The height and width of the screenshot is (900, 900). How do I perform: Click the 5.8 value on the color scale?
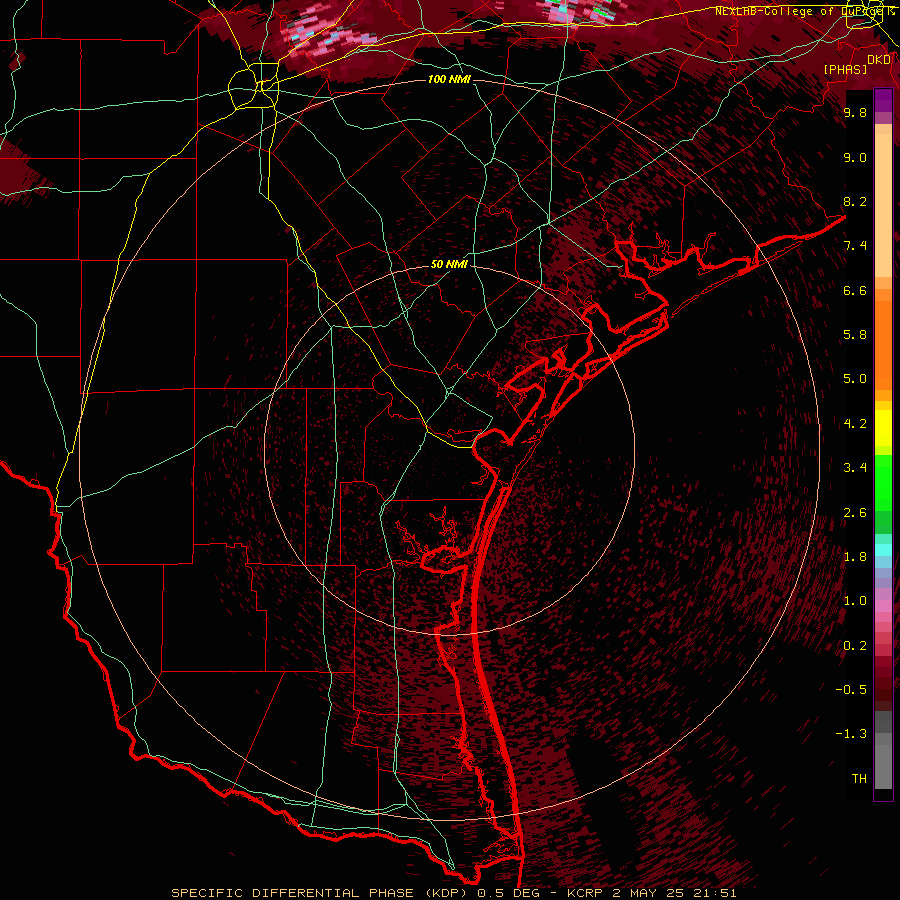click(x=855, y=335)
